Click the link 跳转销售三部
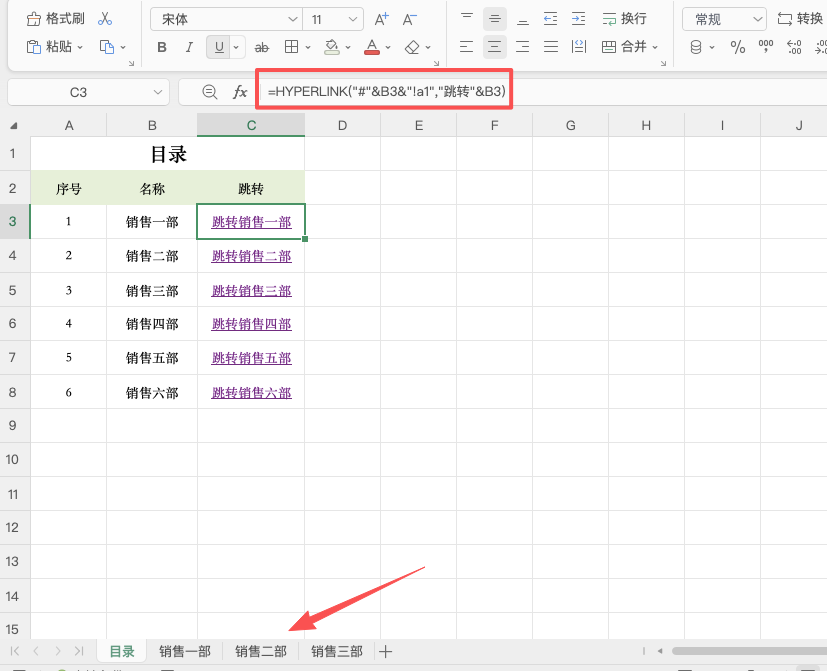Viewport: 827px width, 671px height. coord(252,291)
